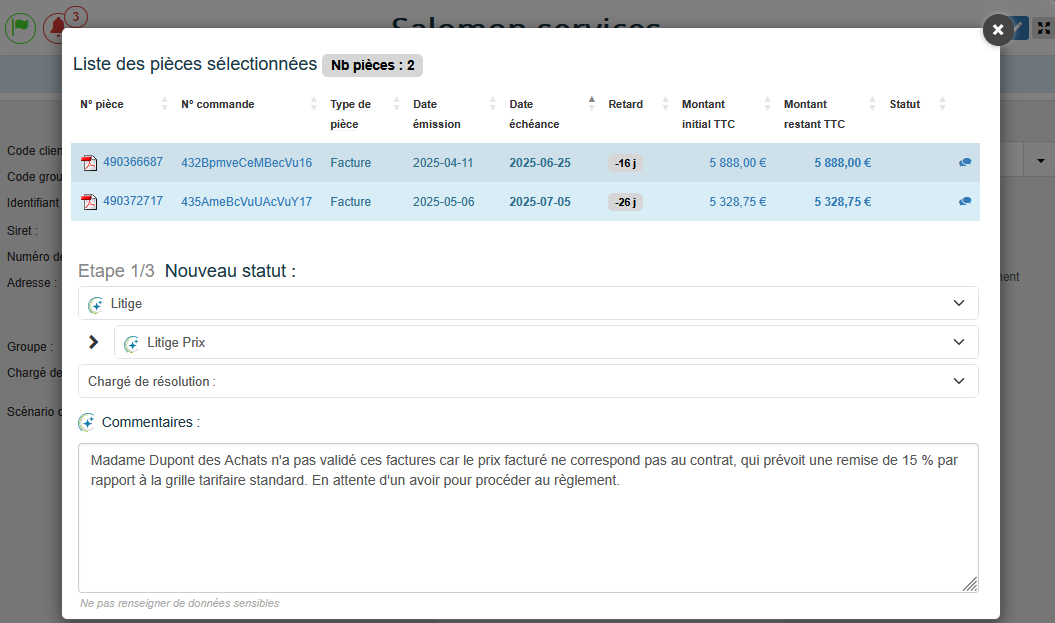
Task: Click the fullscreen expand icon at top right
Action: (1044, 28)
